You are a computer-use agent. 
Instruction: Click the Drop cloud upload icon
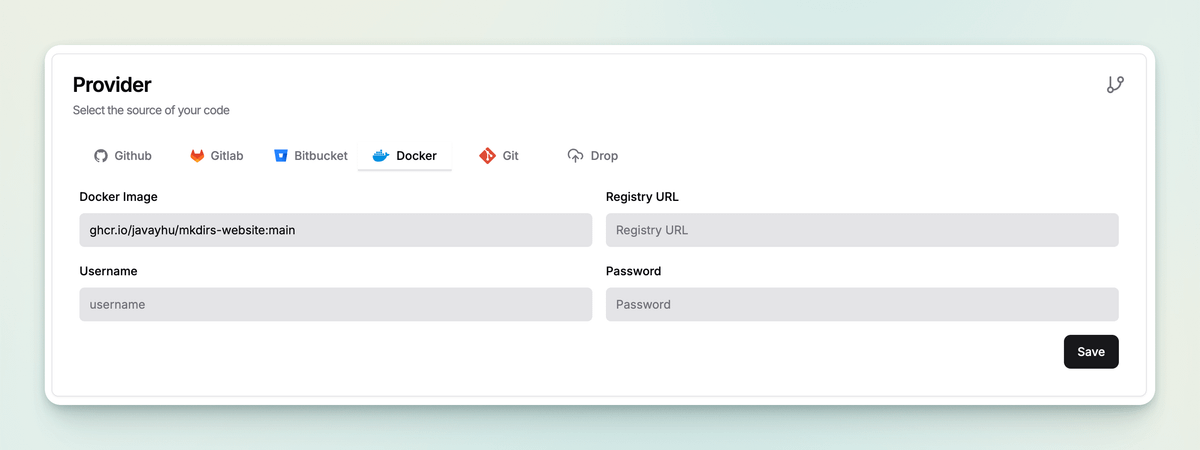point(575,156)
